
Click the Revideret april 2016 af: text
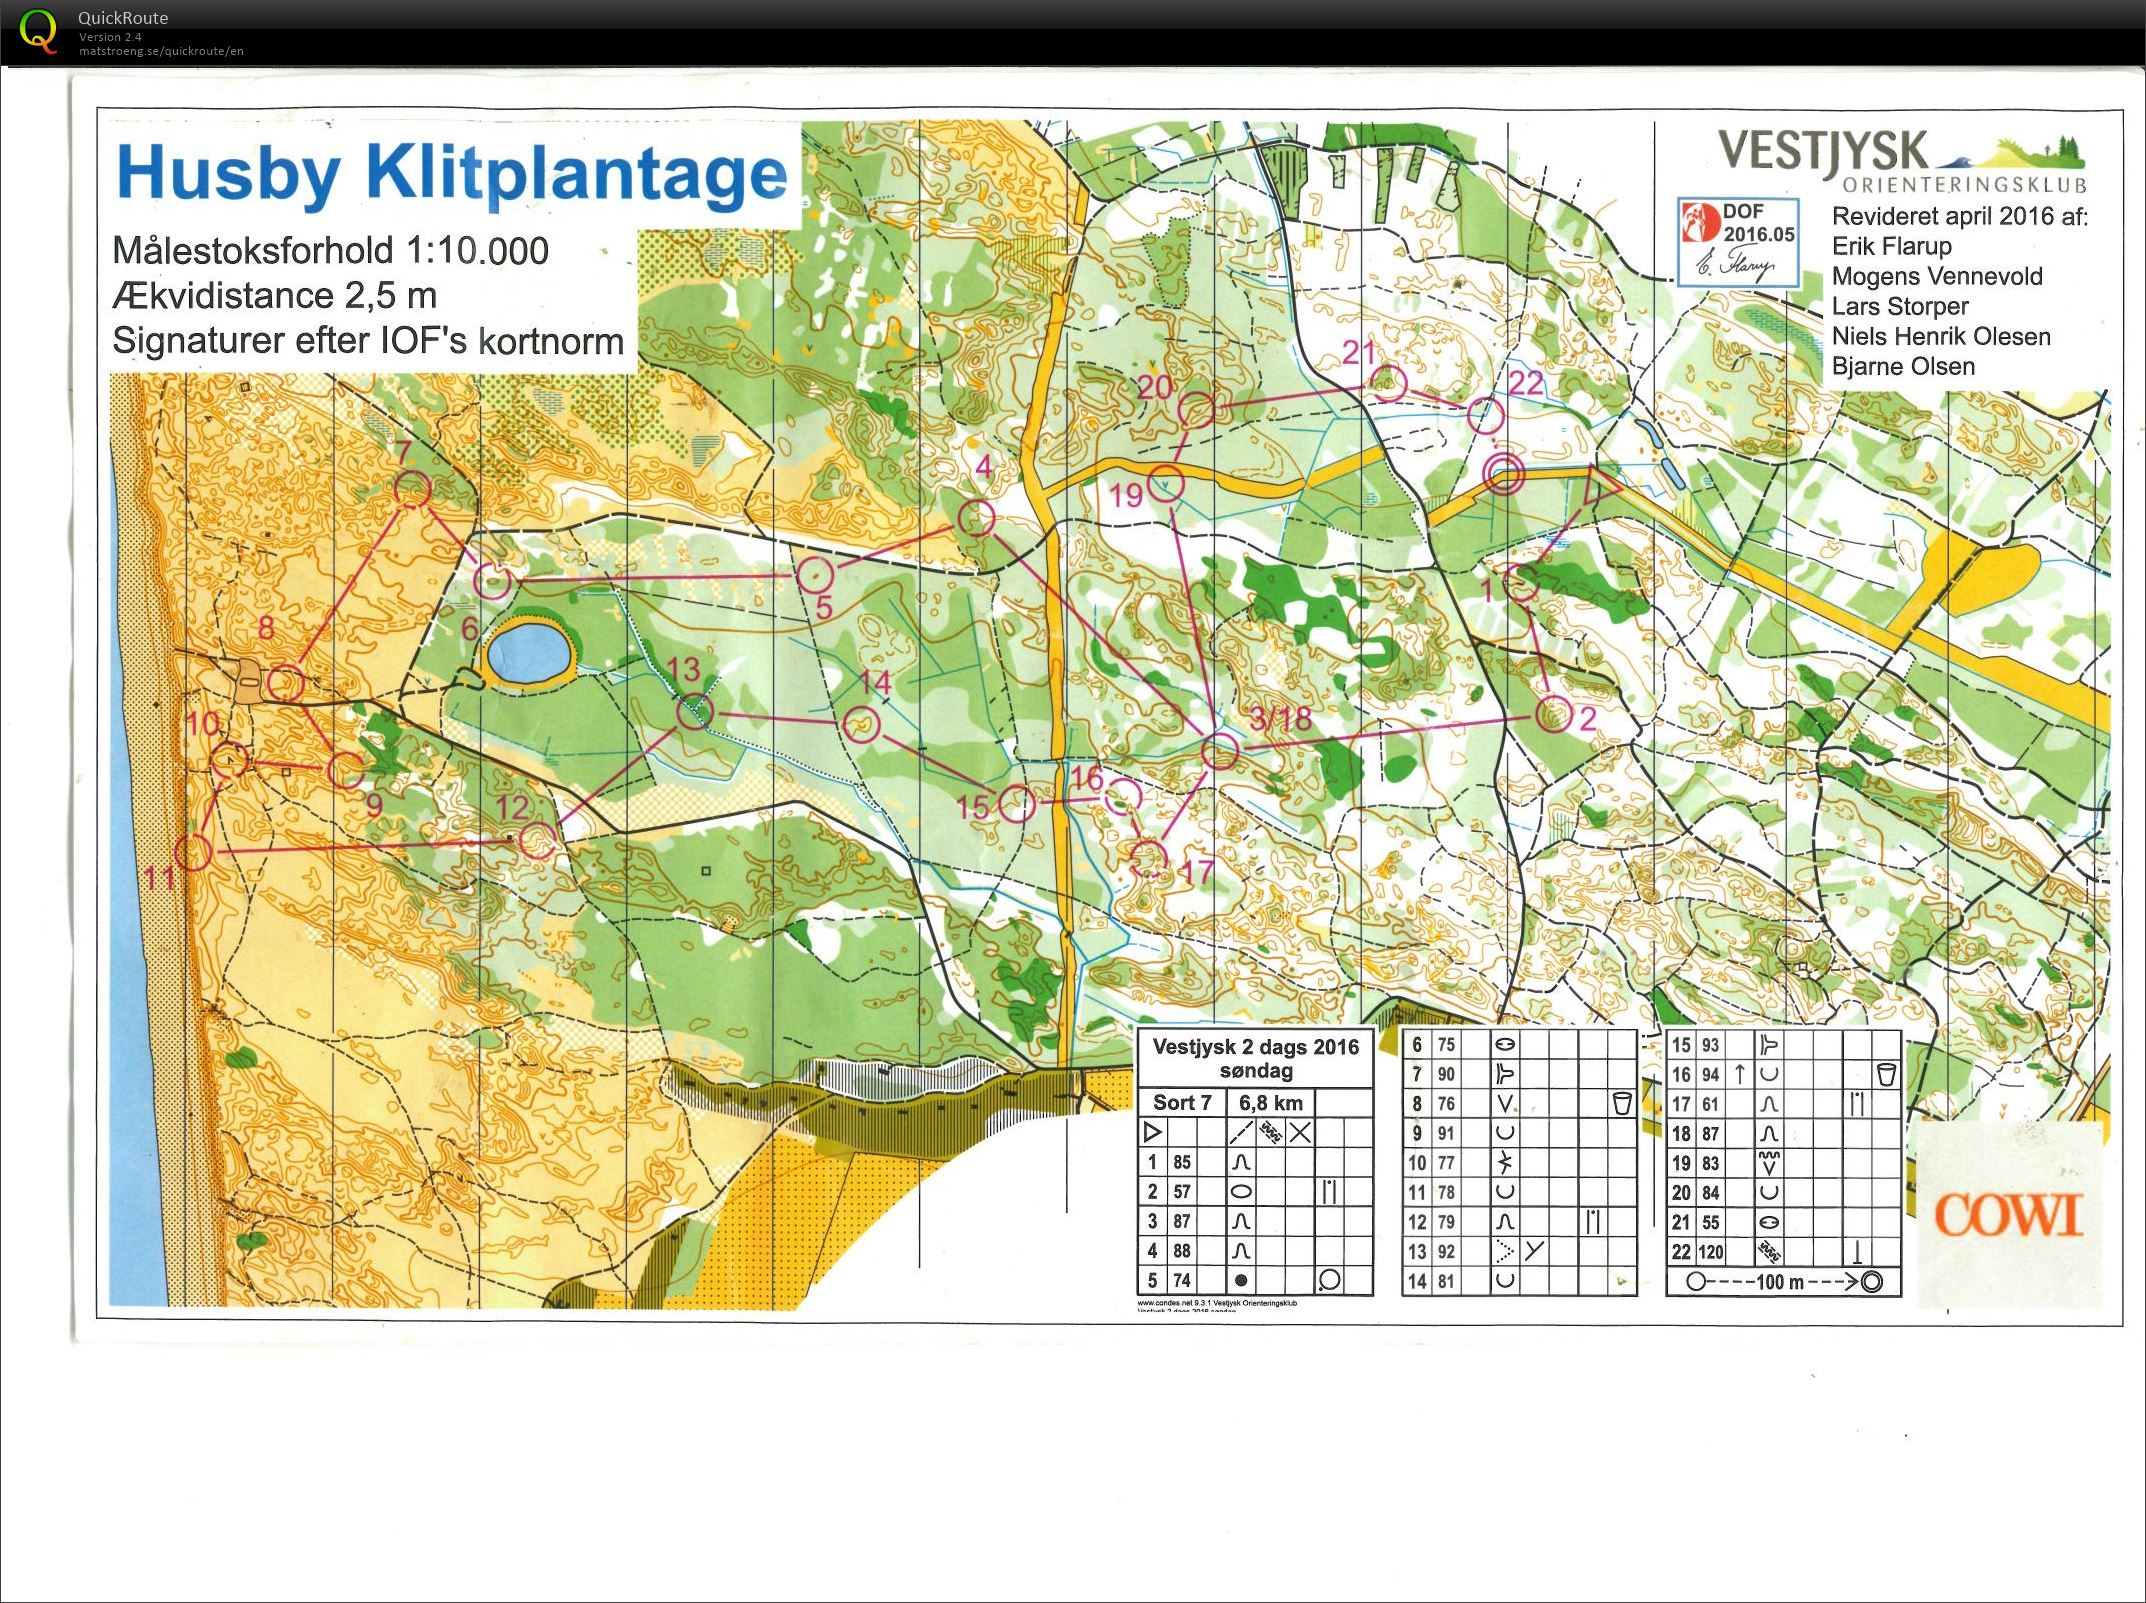[1960, 216]
